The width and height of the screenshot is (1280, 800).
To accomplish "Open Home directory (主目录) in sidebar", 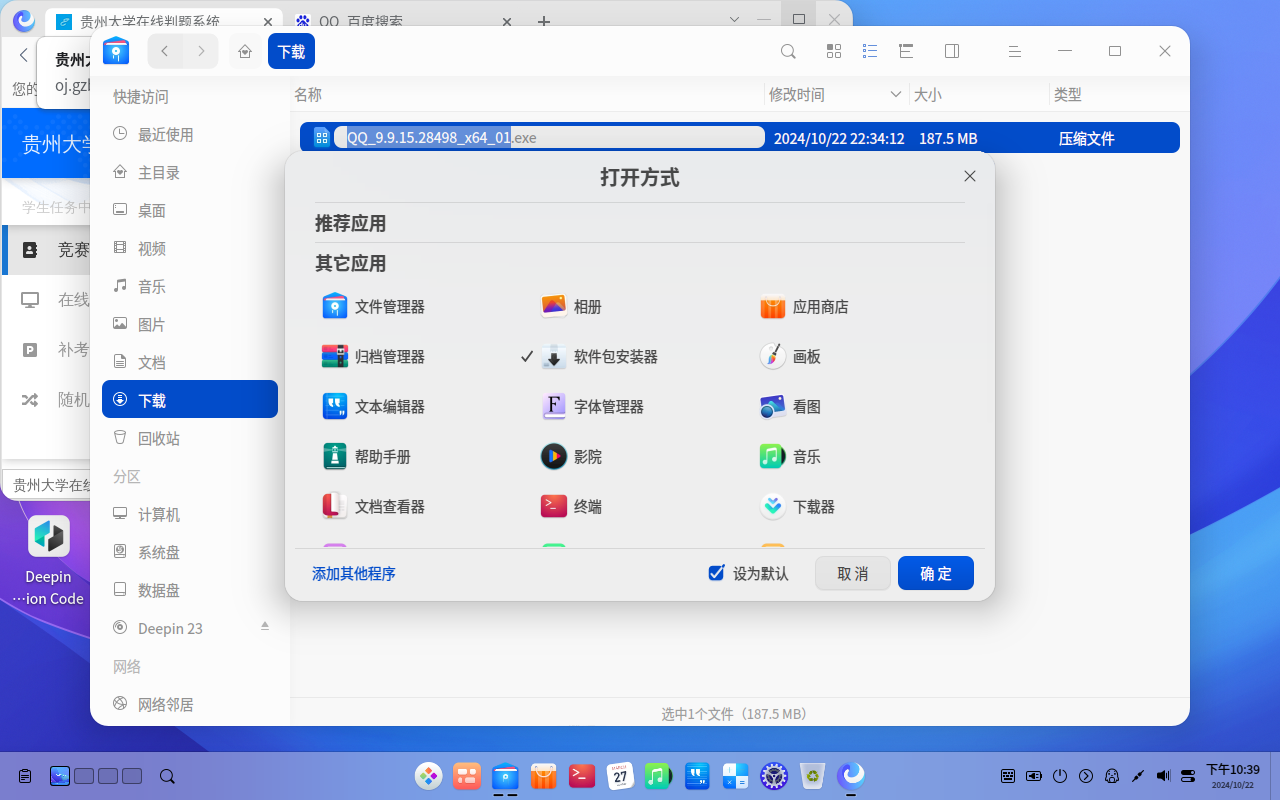I will tap(189, 173).
